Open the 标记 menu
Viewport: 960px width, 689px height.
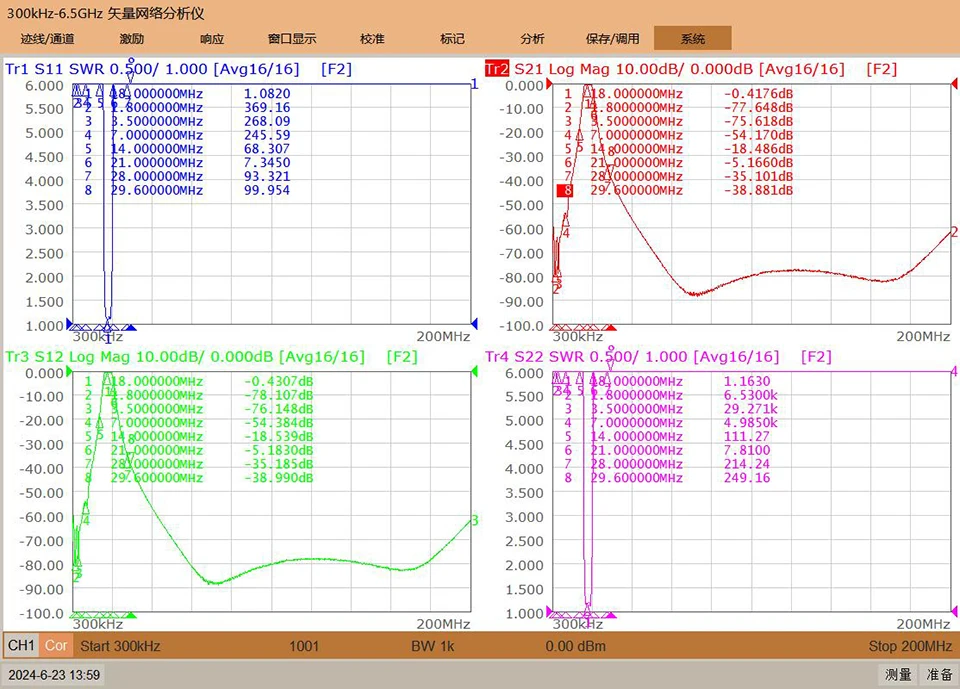click(452, 39)
